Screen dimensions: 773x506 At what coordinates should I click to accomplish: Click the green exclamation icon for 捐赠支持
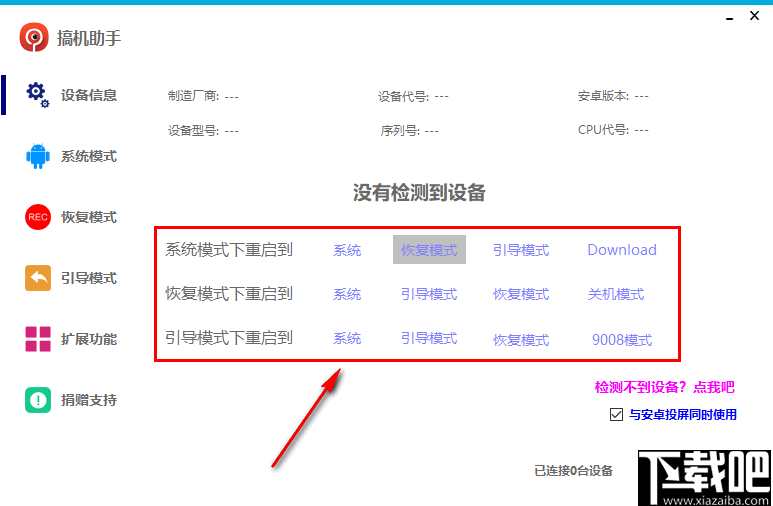click(x=38, y=399)
